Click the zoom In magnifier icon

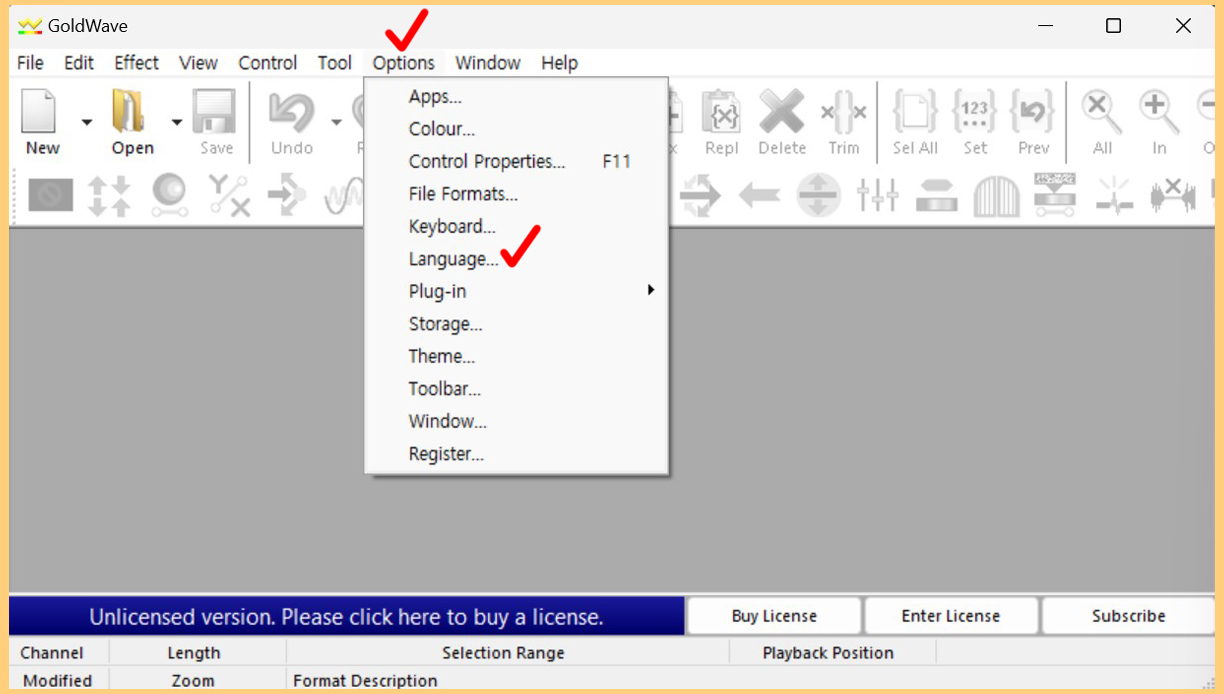tap(1158, 109)
